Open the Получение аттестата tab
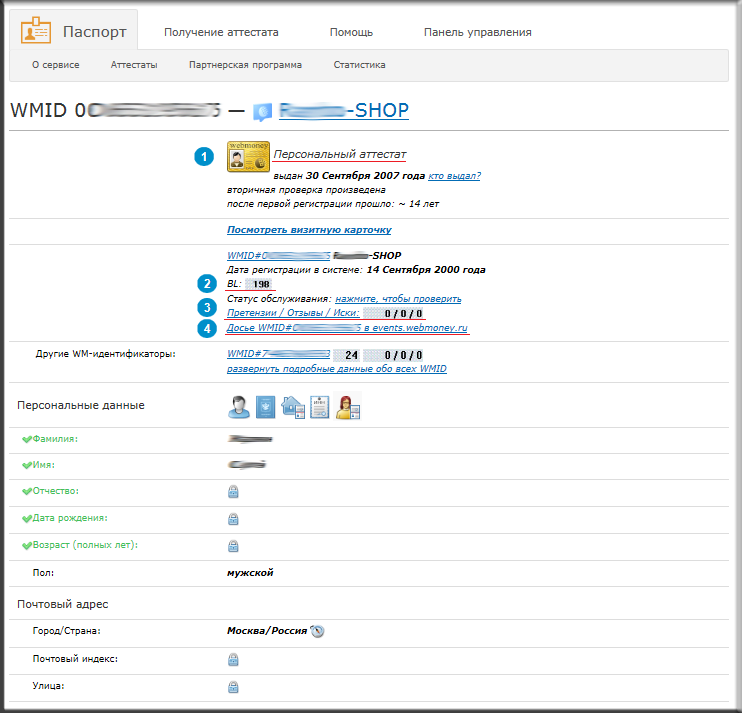742x713 pixels. (x=221, y=32)
